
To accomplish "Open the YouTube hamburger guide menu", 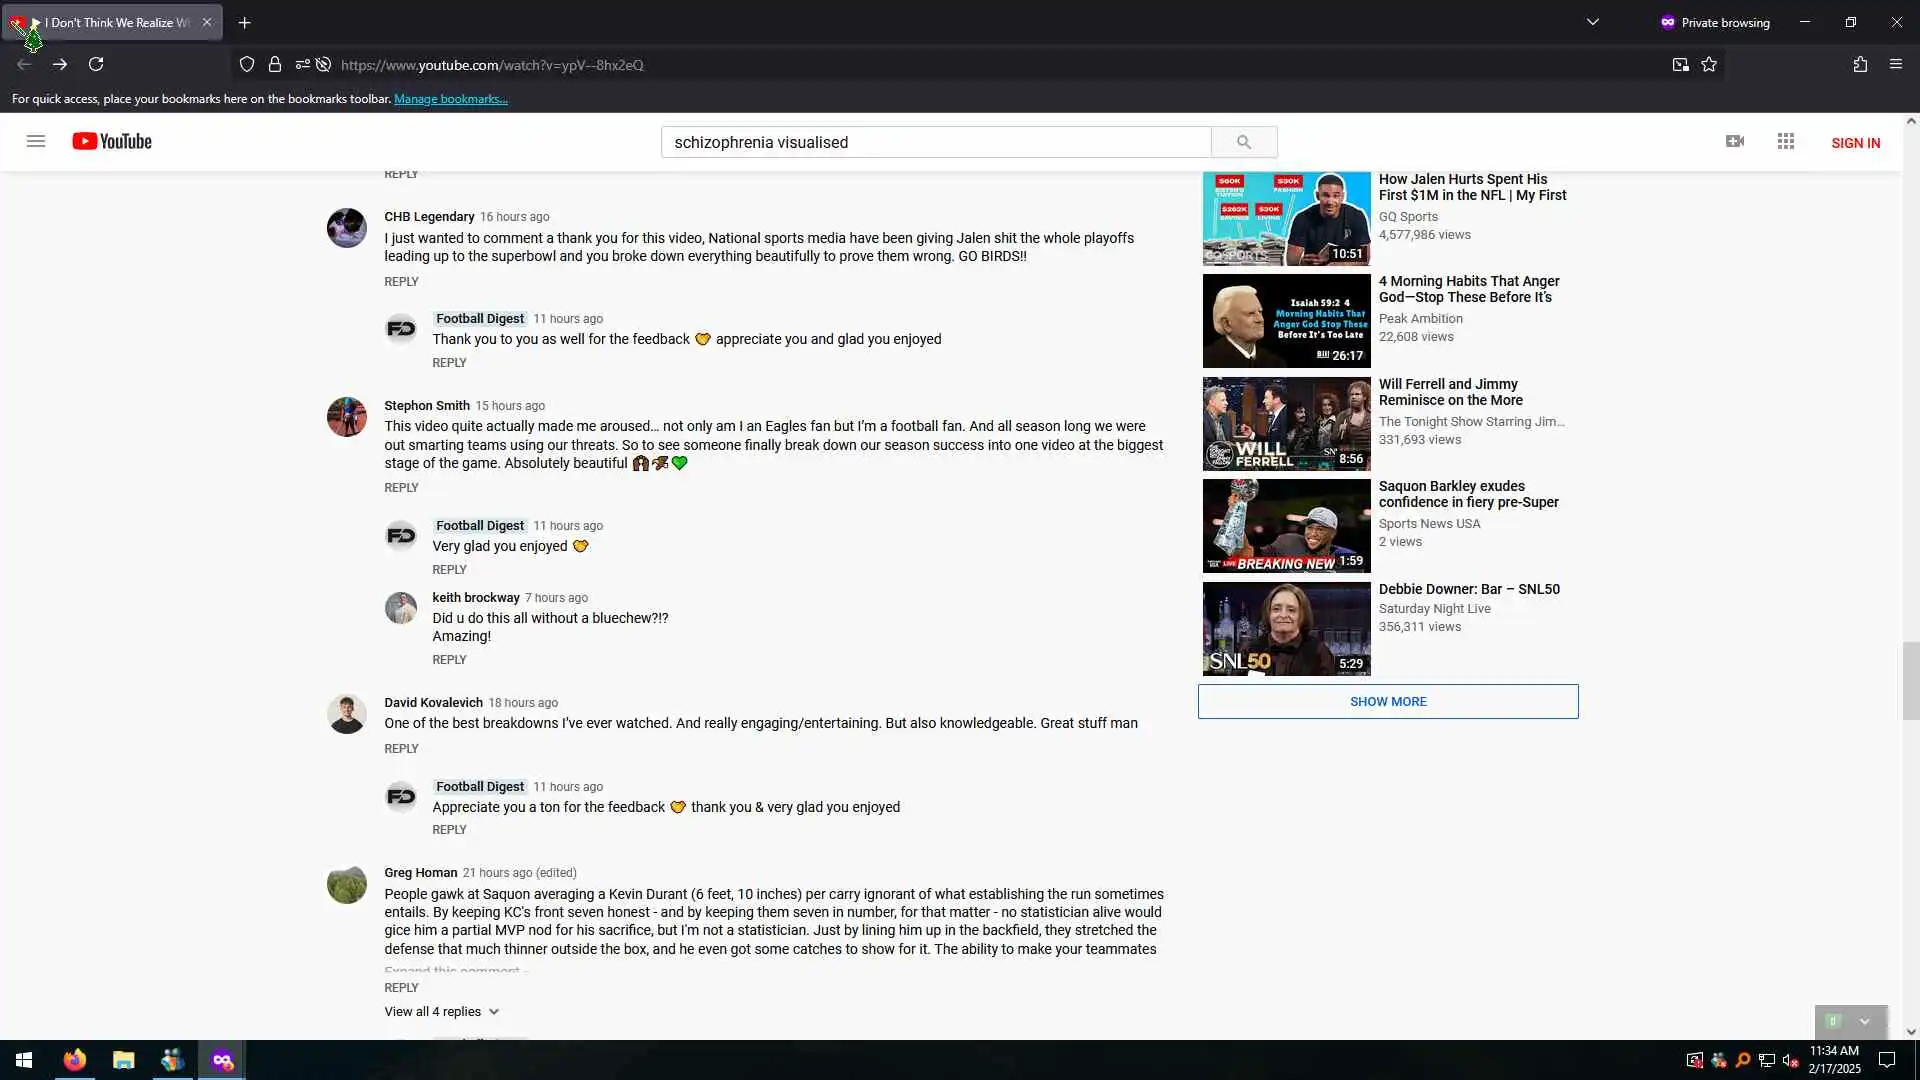I will pyautogui.click(x=36, y=141).
